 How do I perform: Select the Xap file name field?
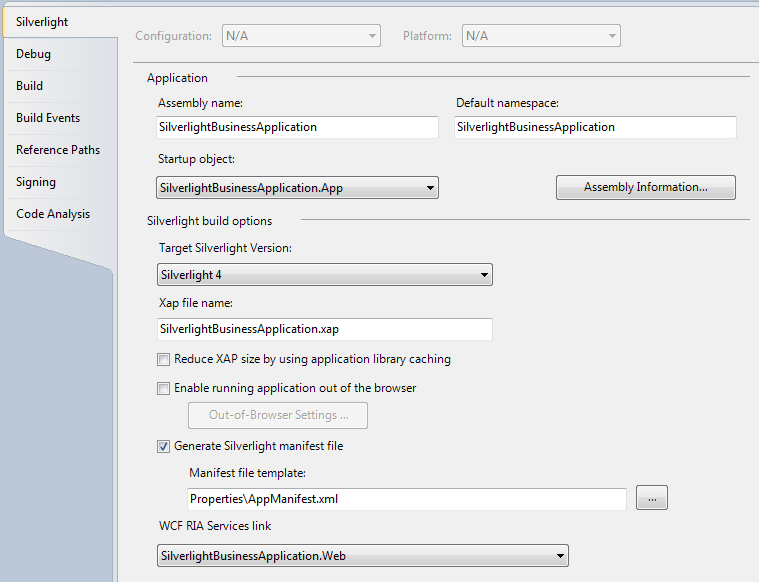pos(325,329)
